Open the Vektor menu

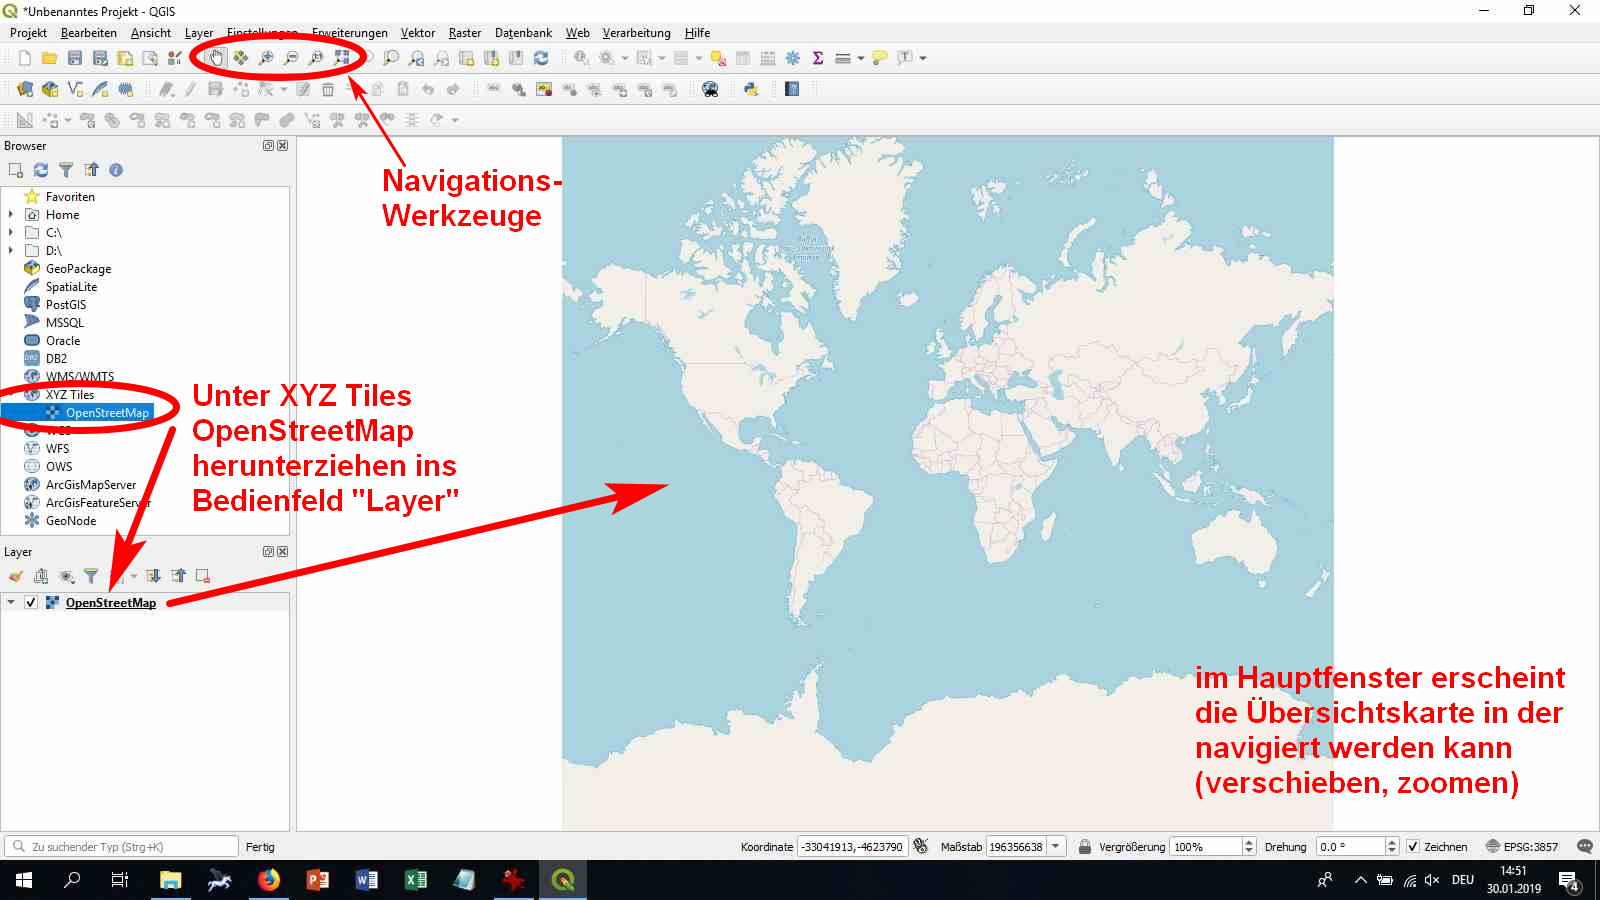417,33
